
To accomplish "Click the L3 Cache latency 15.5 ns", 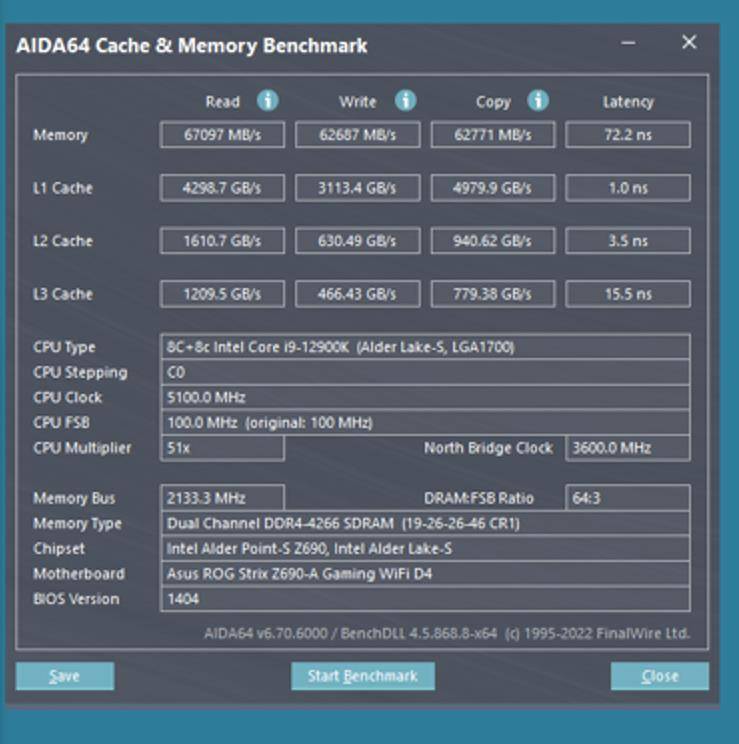I will click(x=628, y=294).
